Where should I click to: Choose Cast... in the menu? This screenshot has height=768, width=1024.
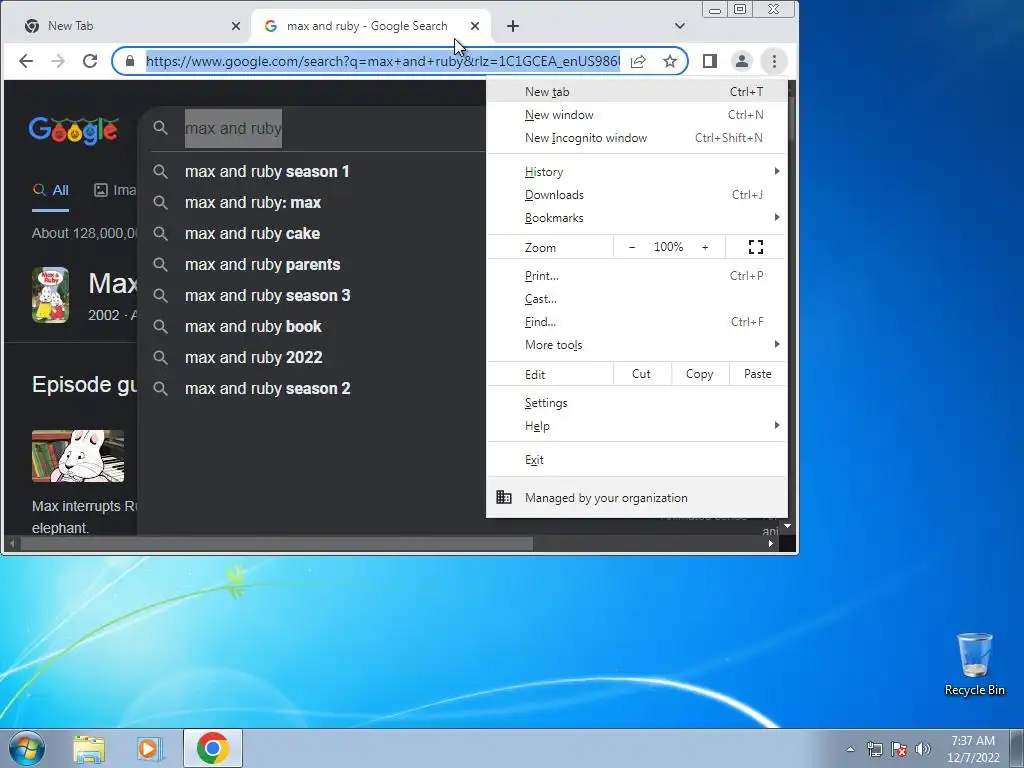coord(636,299)
